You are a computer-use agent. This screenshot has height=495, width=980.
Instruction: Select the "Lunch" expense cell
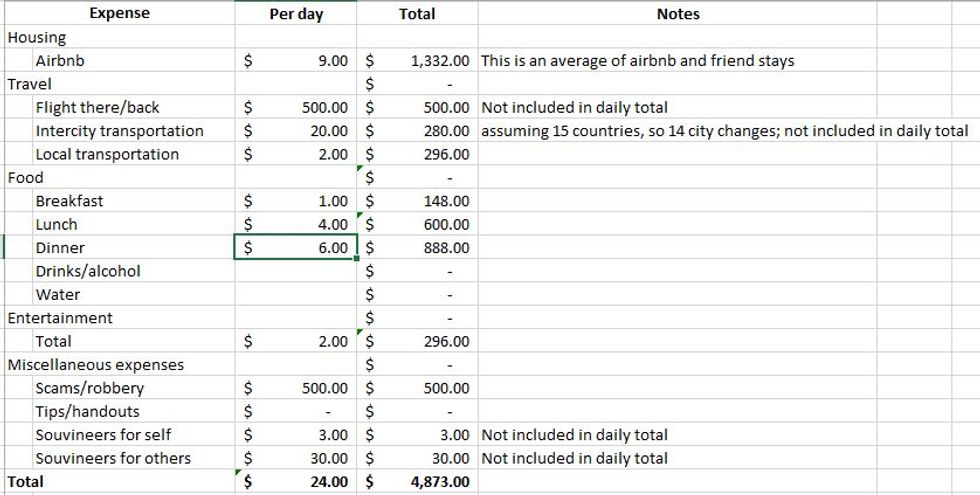56,225
